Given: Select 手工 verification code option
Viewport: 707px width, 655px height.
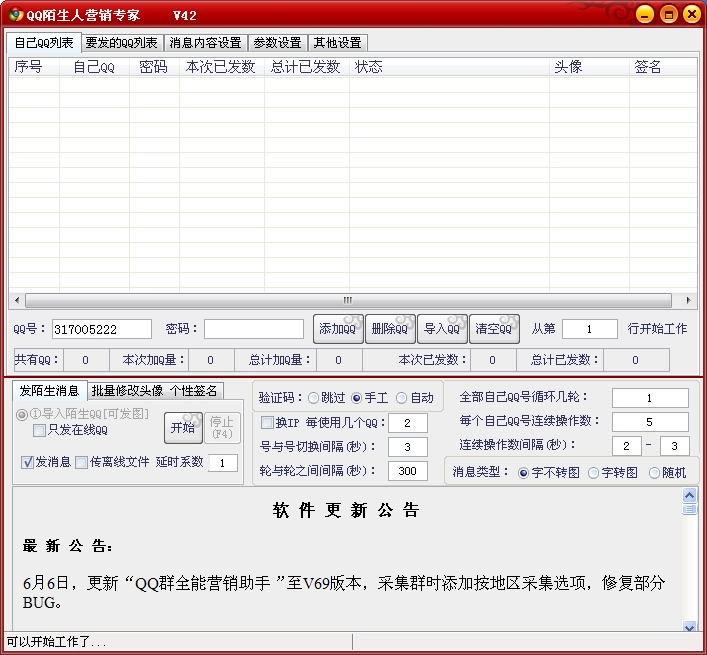Looking at the screenshot, I should 369,398.
